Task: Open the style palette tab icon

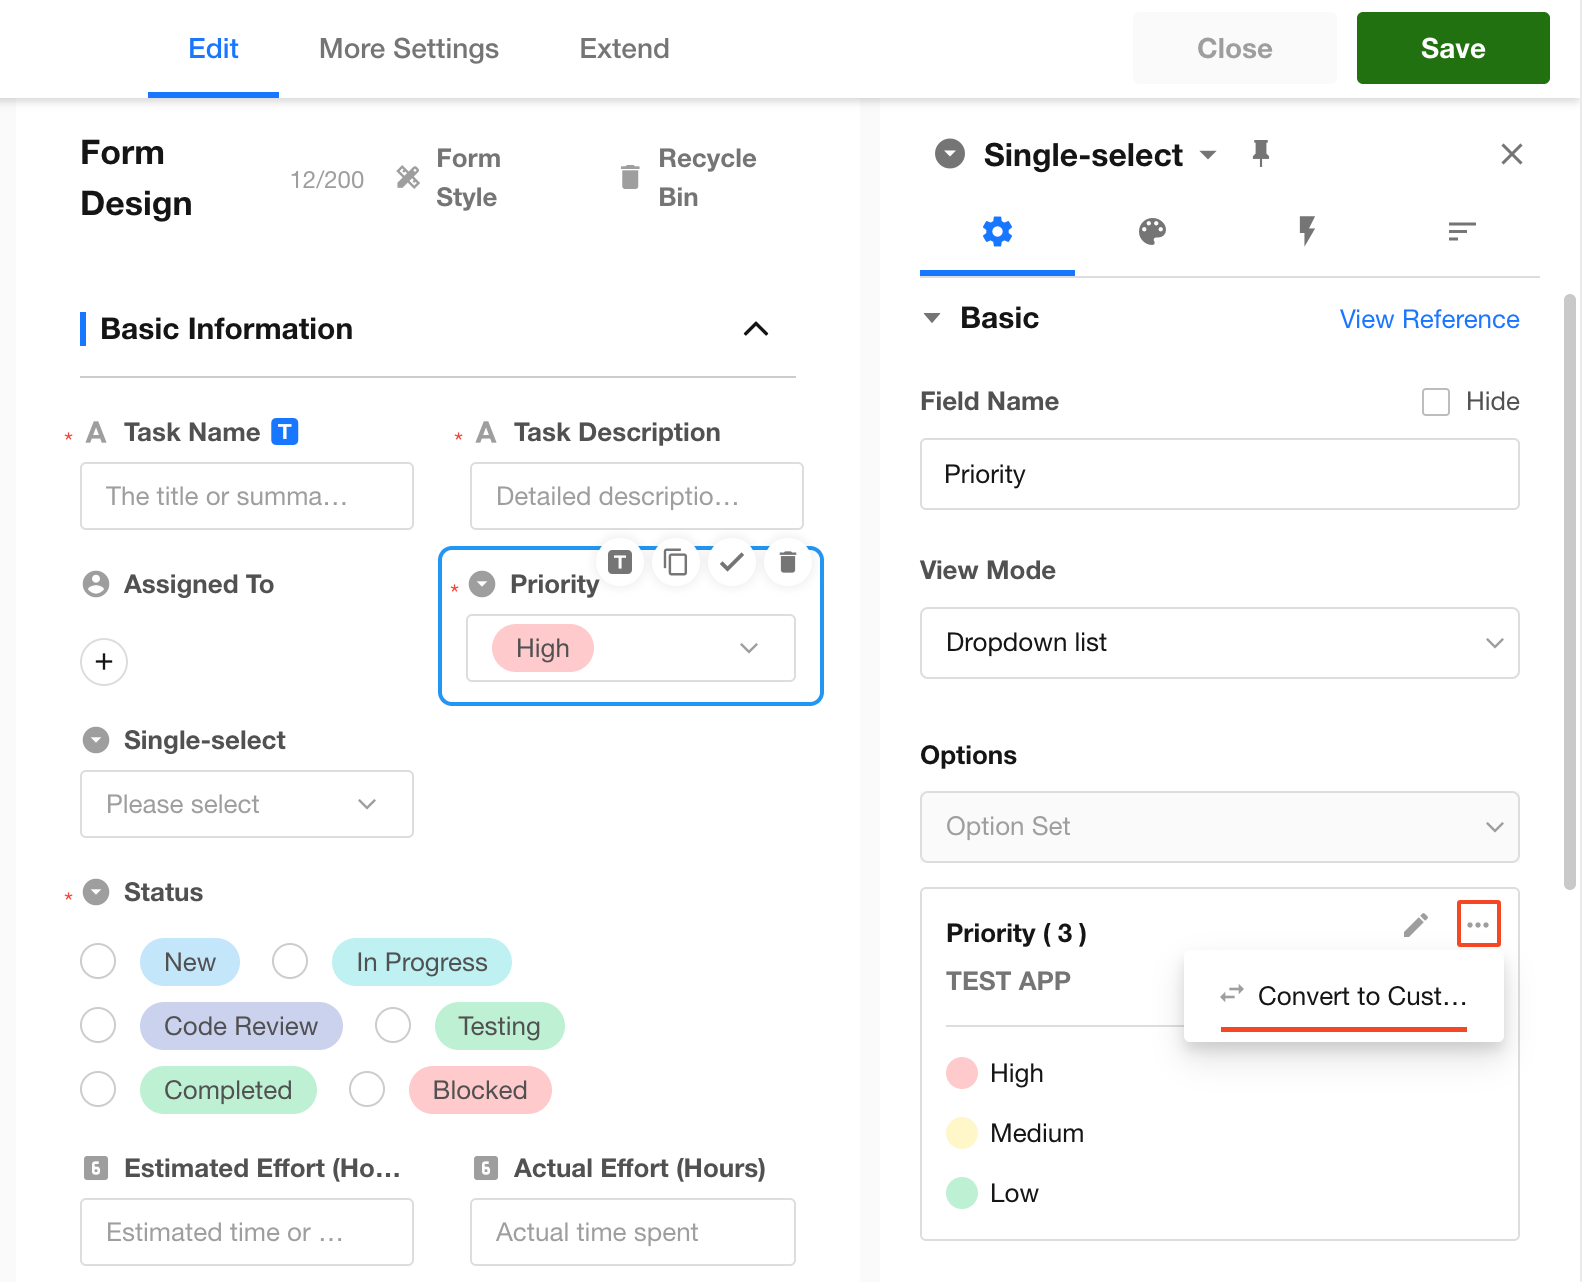Action: click(1152, 232)
